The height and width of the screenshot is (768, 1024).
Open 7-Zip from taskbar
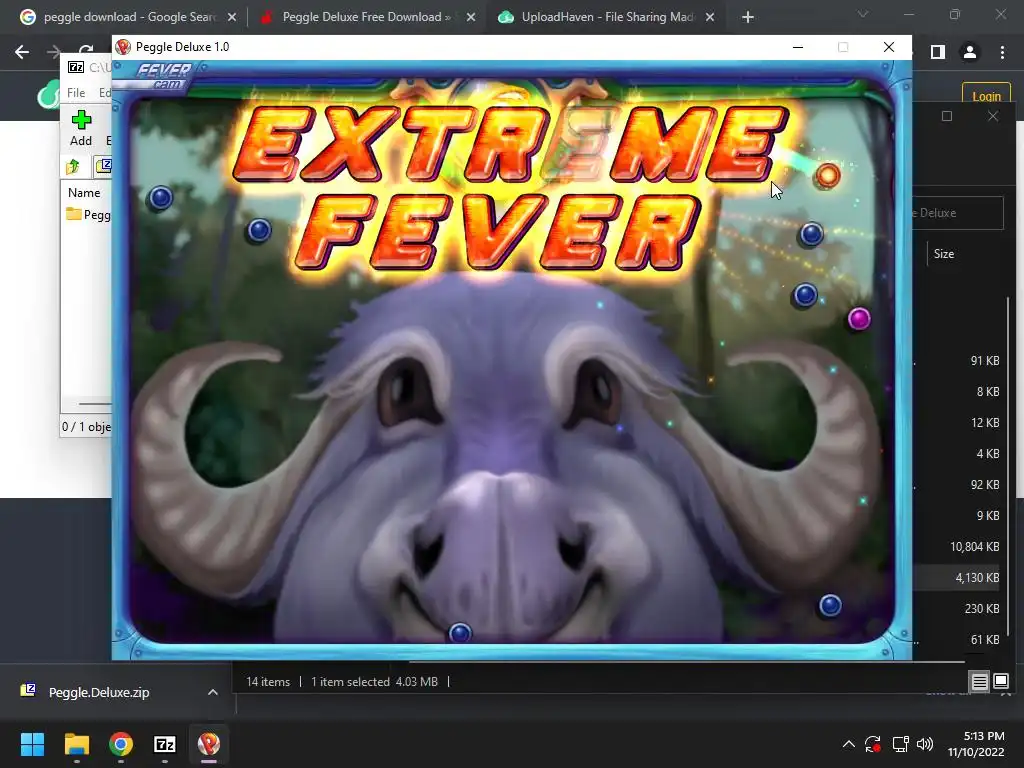[x=165, y=744]
